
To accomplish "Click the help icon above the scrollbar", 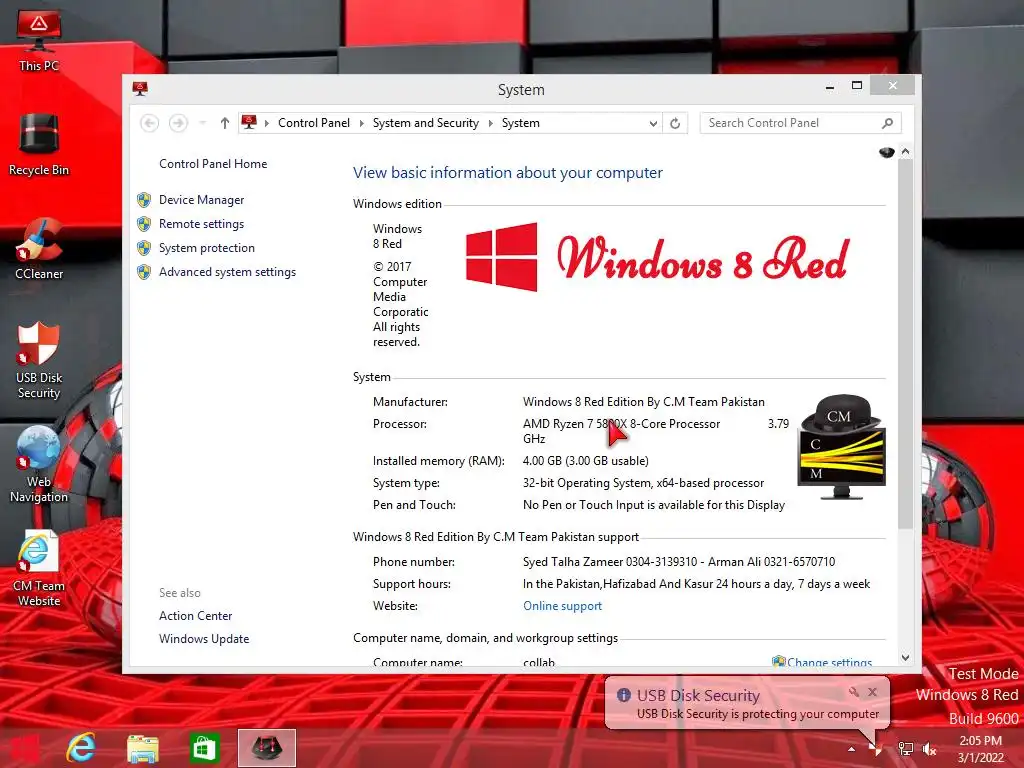I will 886,152.
